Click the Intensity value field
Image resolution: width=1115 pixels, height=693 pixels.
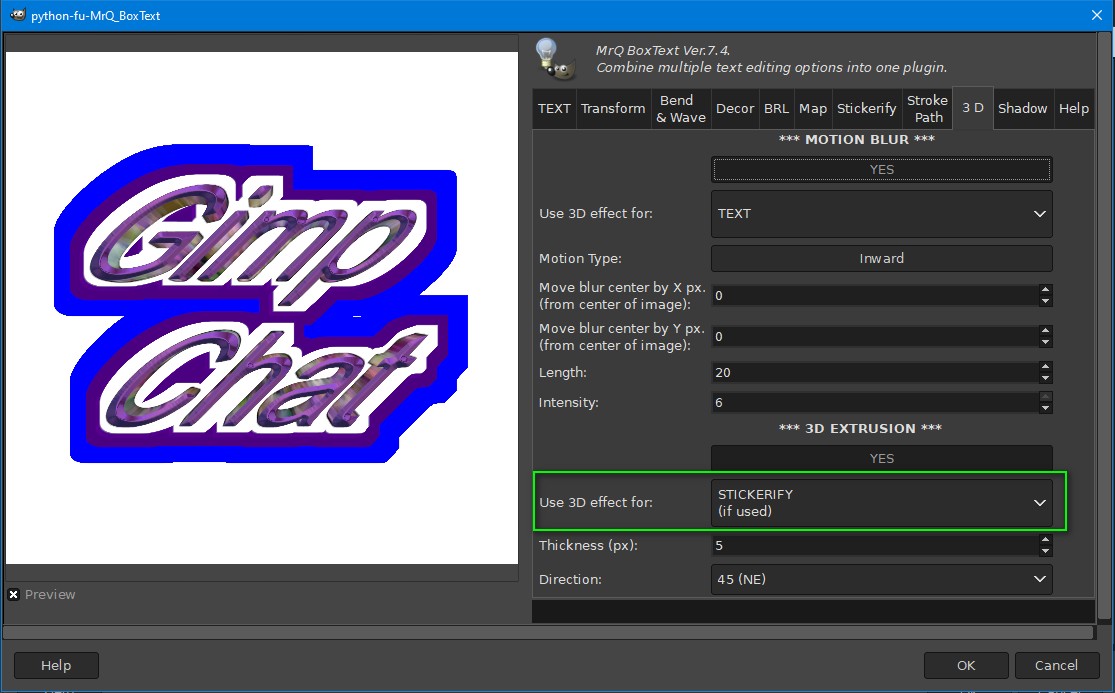click(x=875, y=402)
